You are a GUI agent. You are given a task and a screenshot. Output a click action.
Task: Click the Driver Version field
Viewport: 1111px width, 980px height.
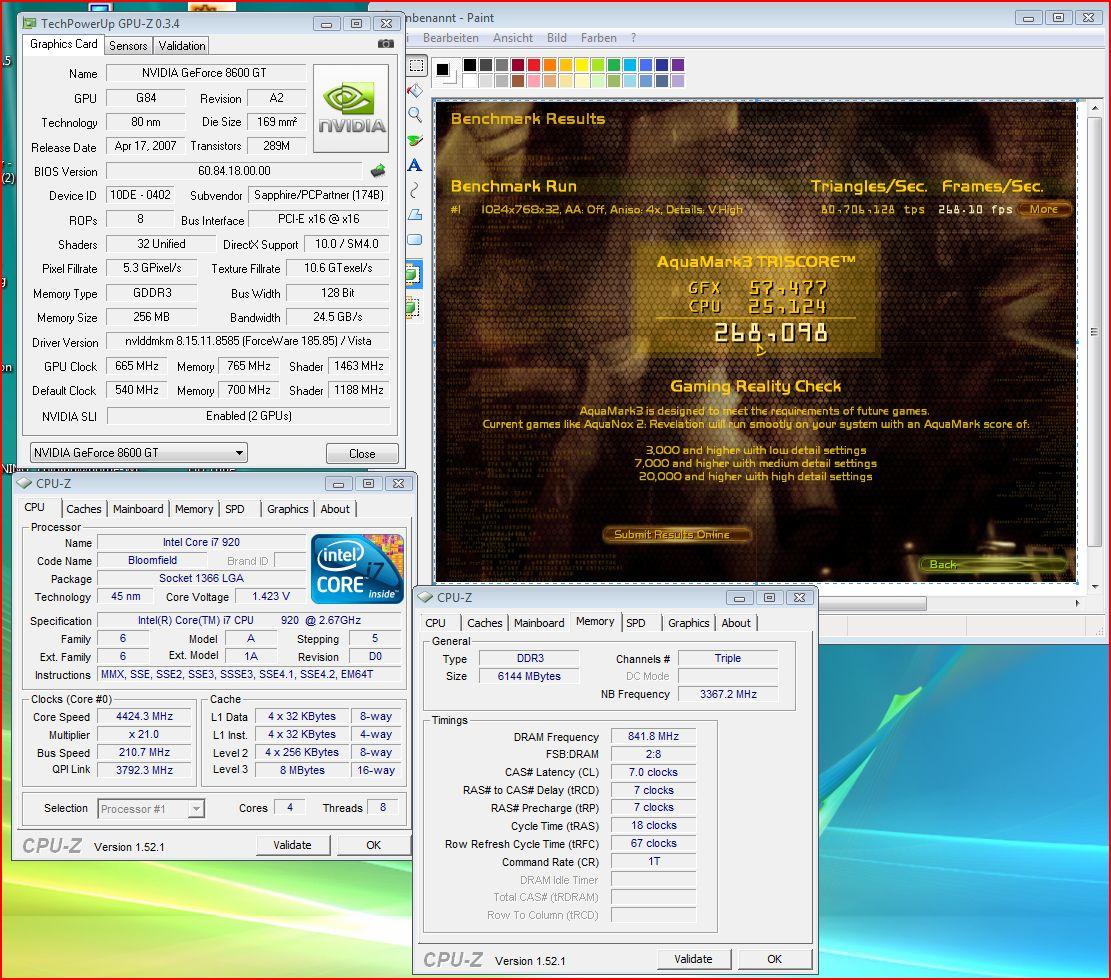tap(248, 342)
